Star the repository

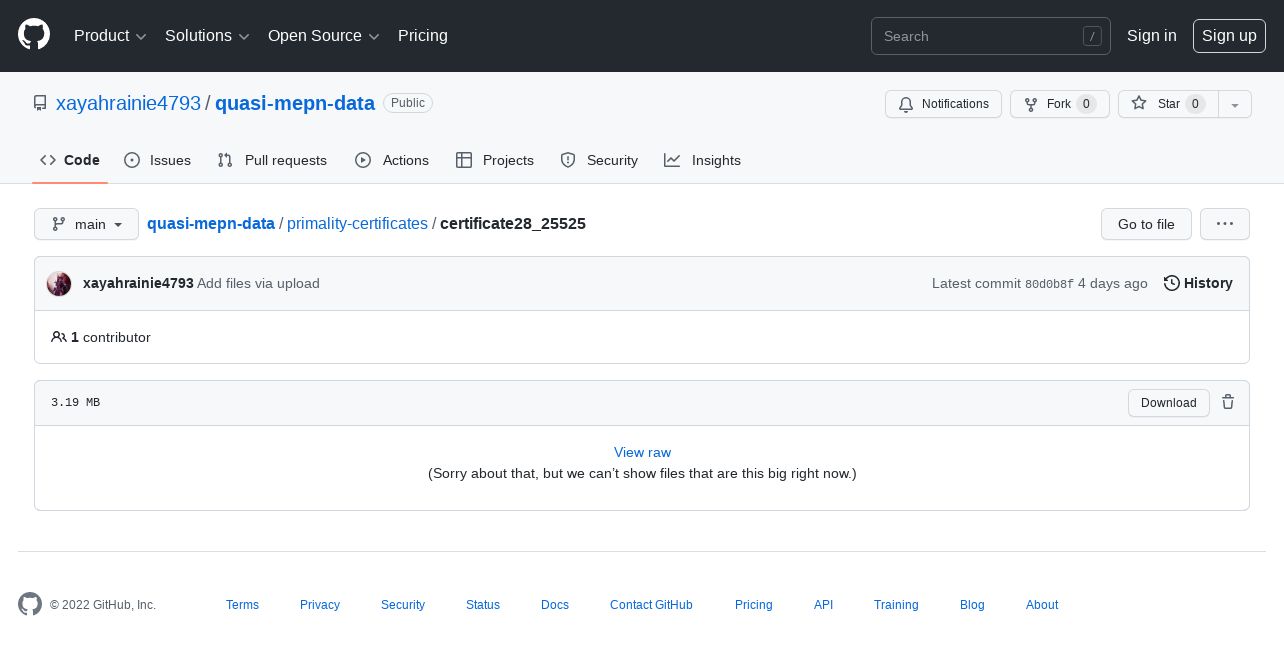point(1168,104)
